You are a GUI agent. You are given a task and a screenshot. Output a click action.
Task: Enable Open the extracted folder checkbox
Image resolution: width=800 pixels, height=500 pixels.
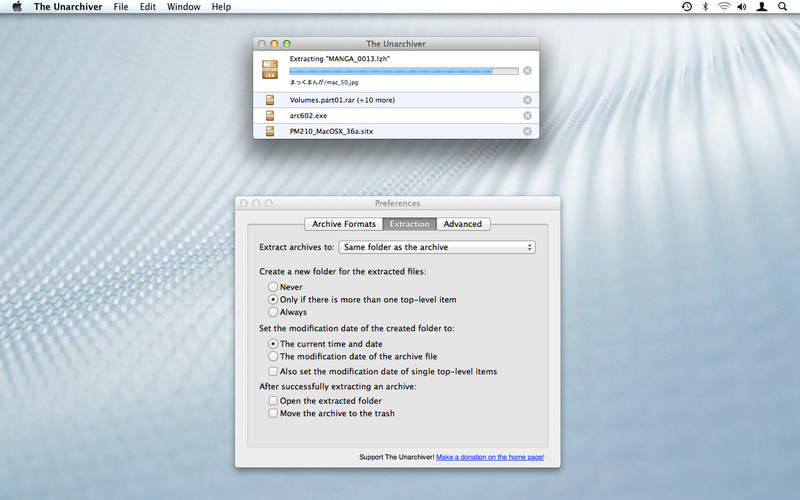(x=273, y=401)
